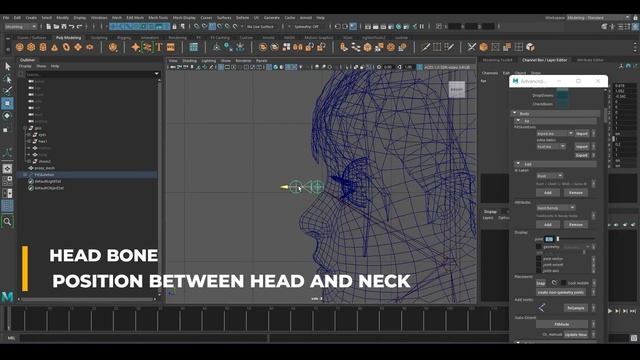640x360 pixels.
Task: Open the viewport Shading menu
Action: 189,61
